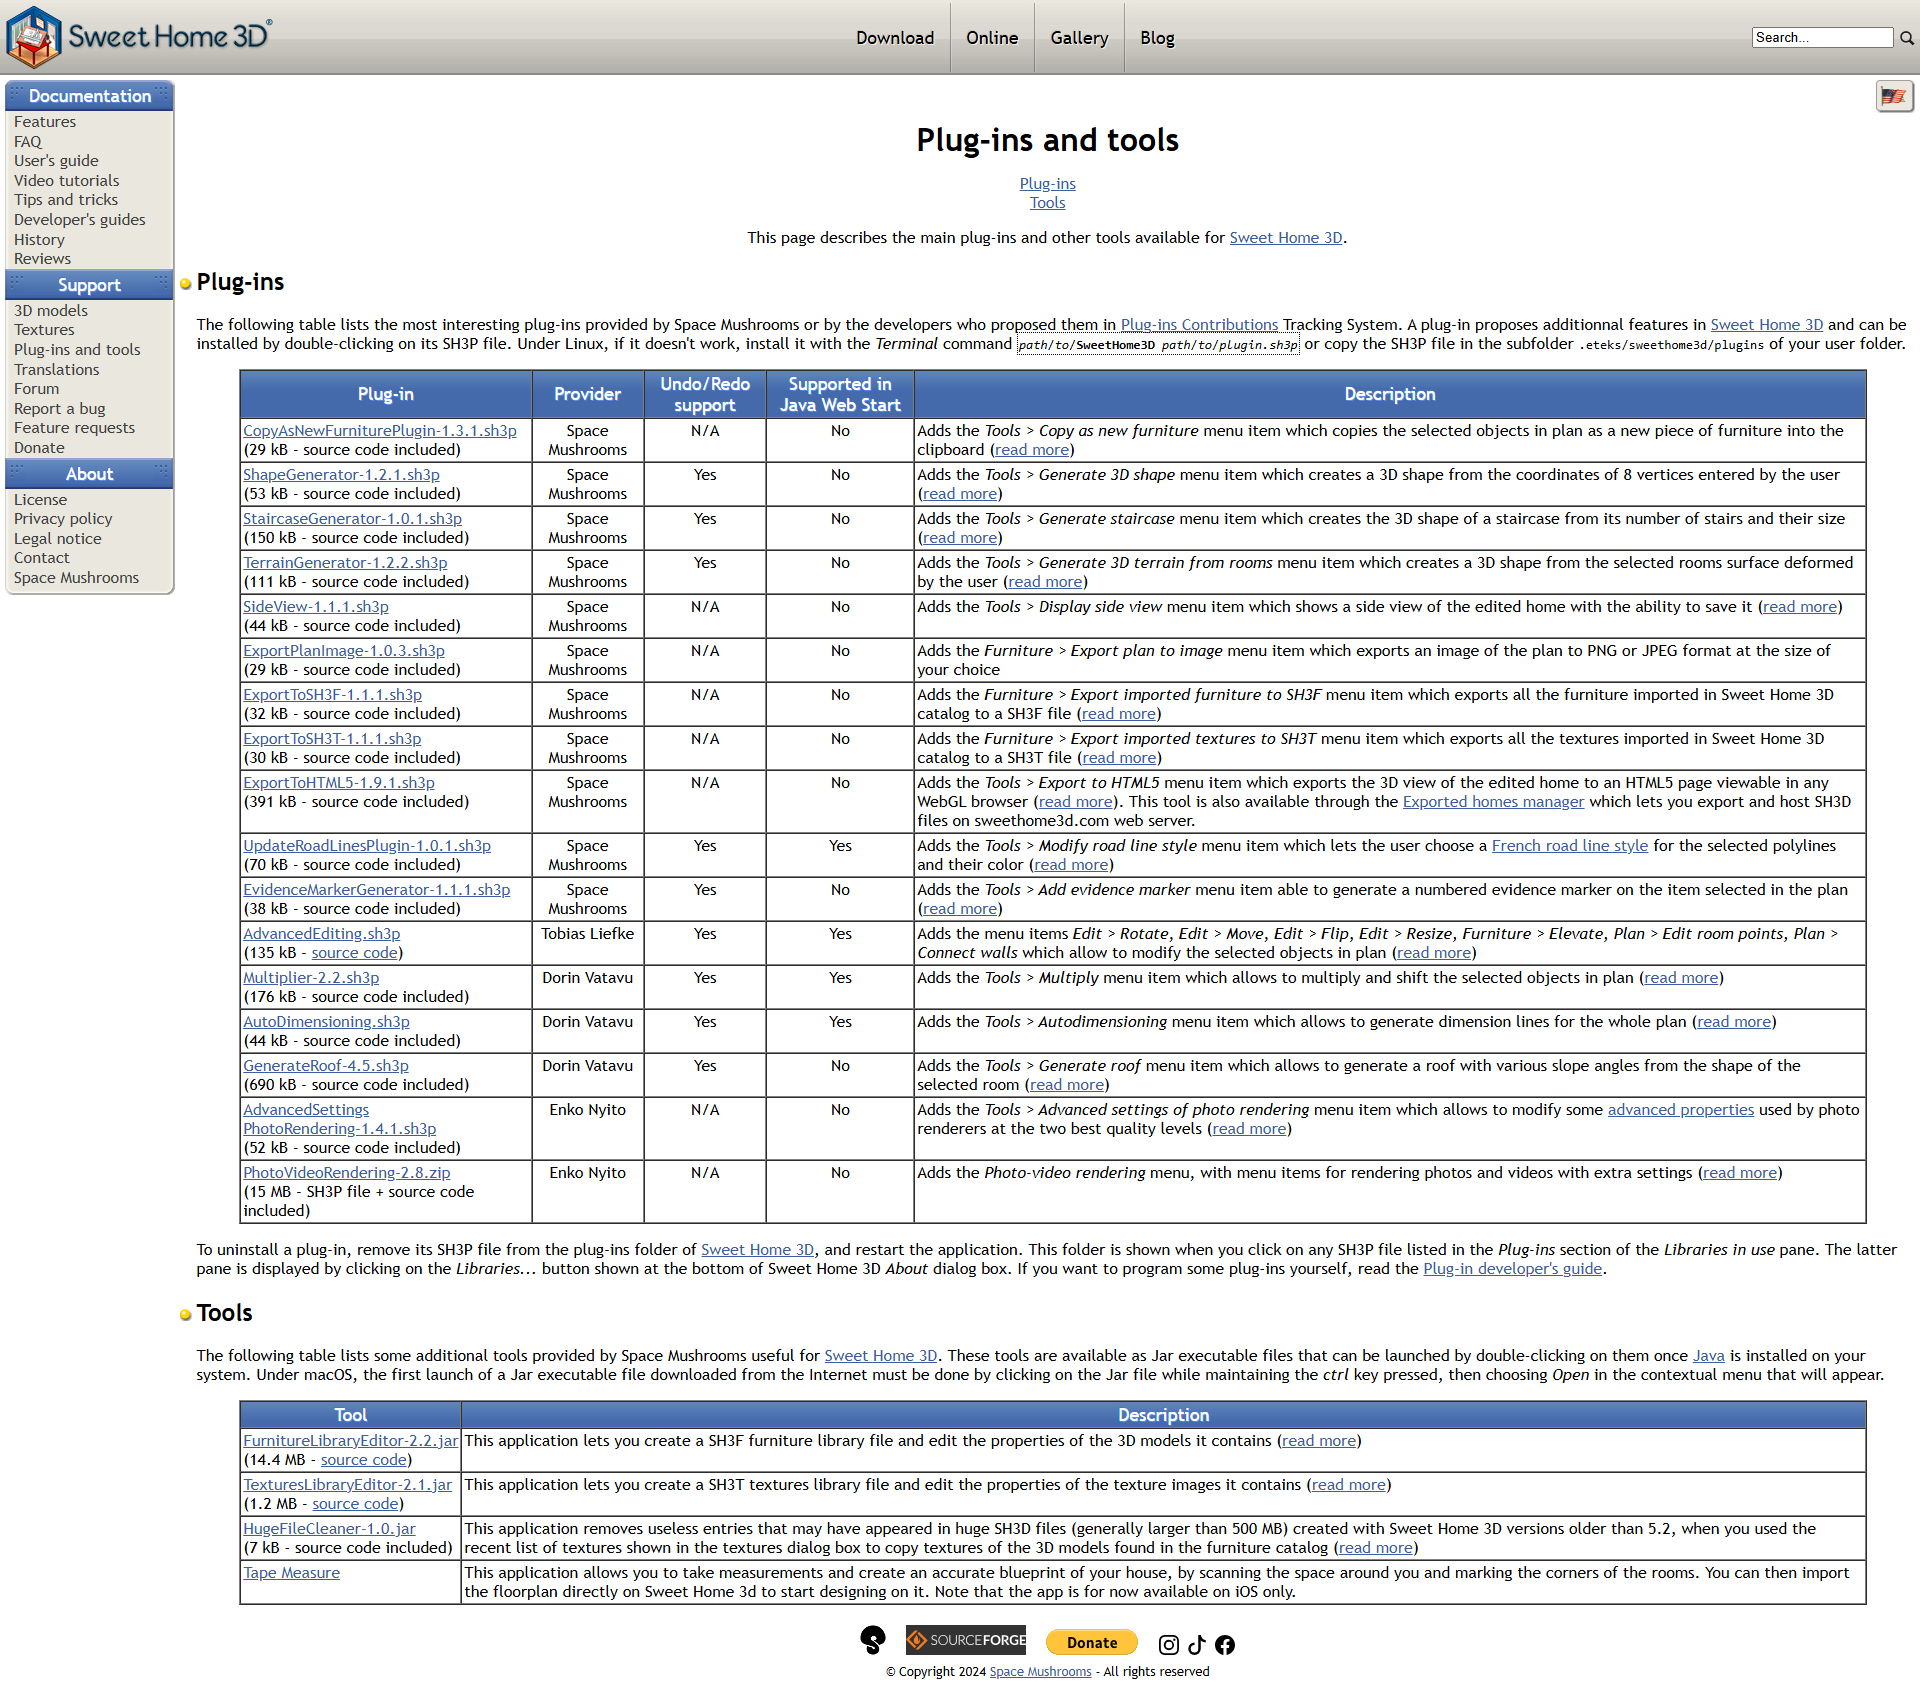Open the Facebook icon in footer
This screenshot has height=1688, width=1920.
point(1225,1645)
